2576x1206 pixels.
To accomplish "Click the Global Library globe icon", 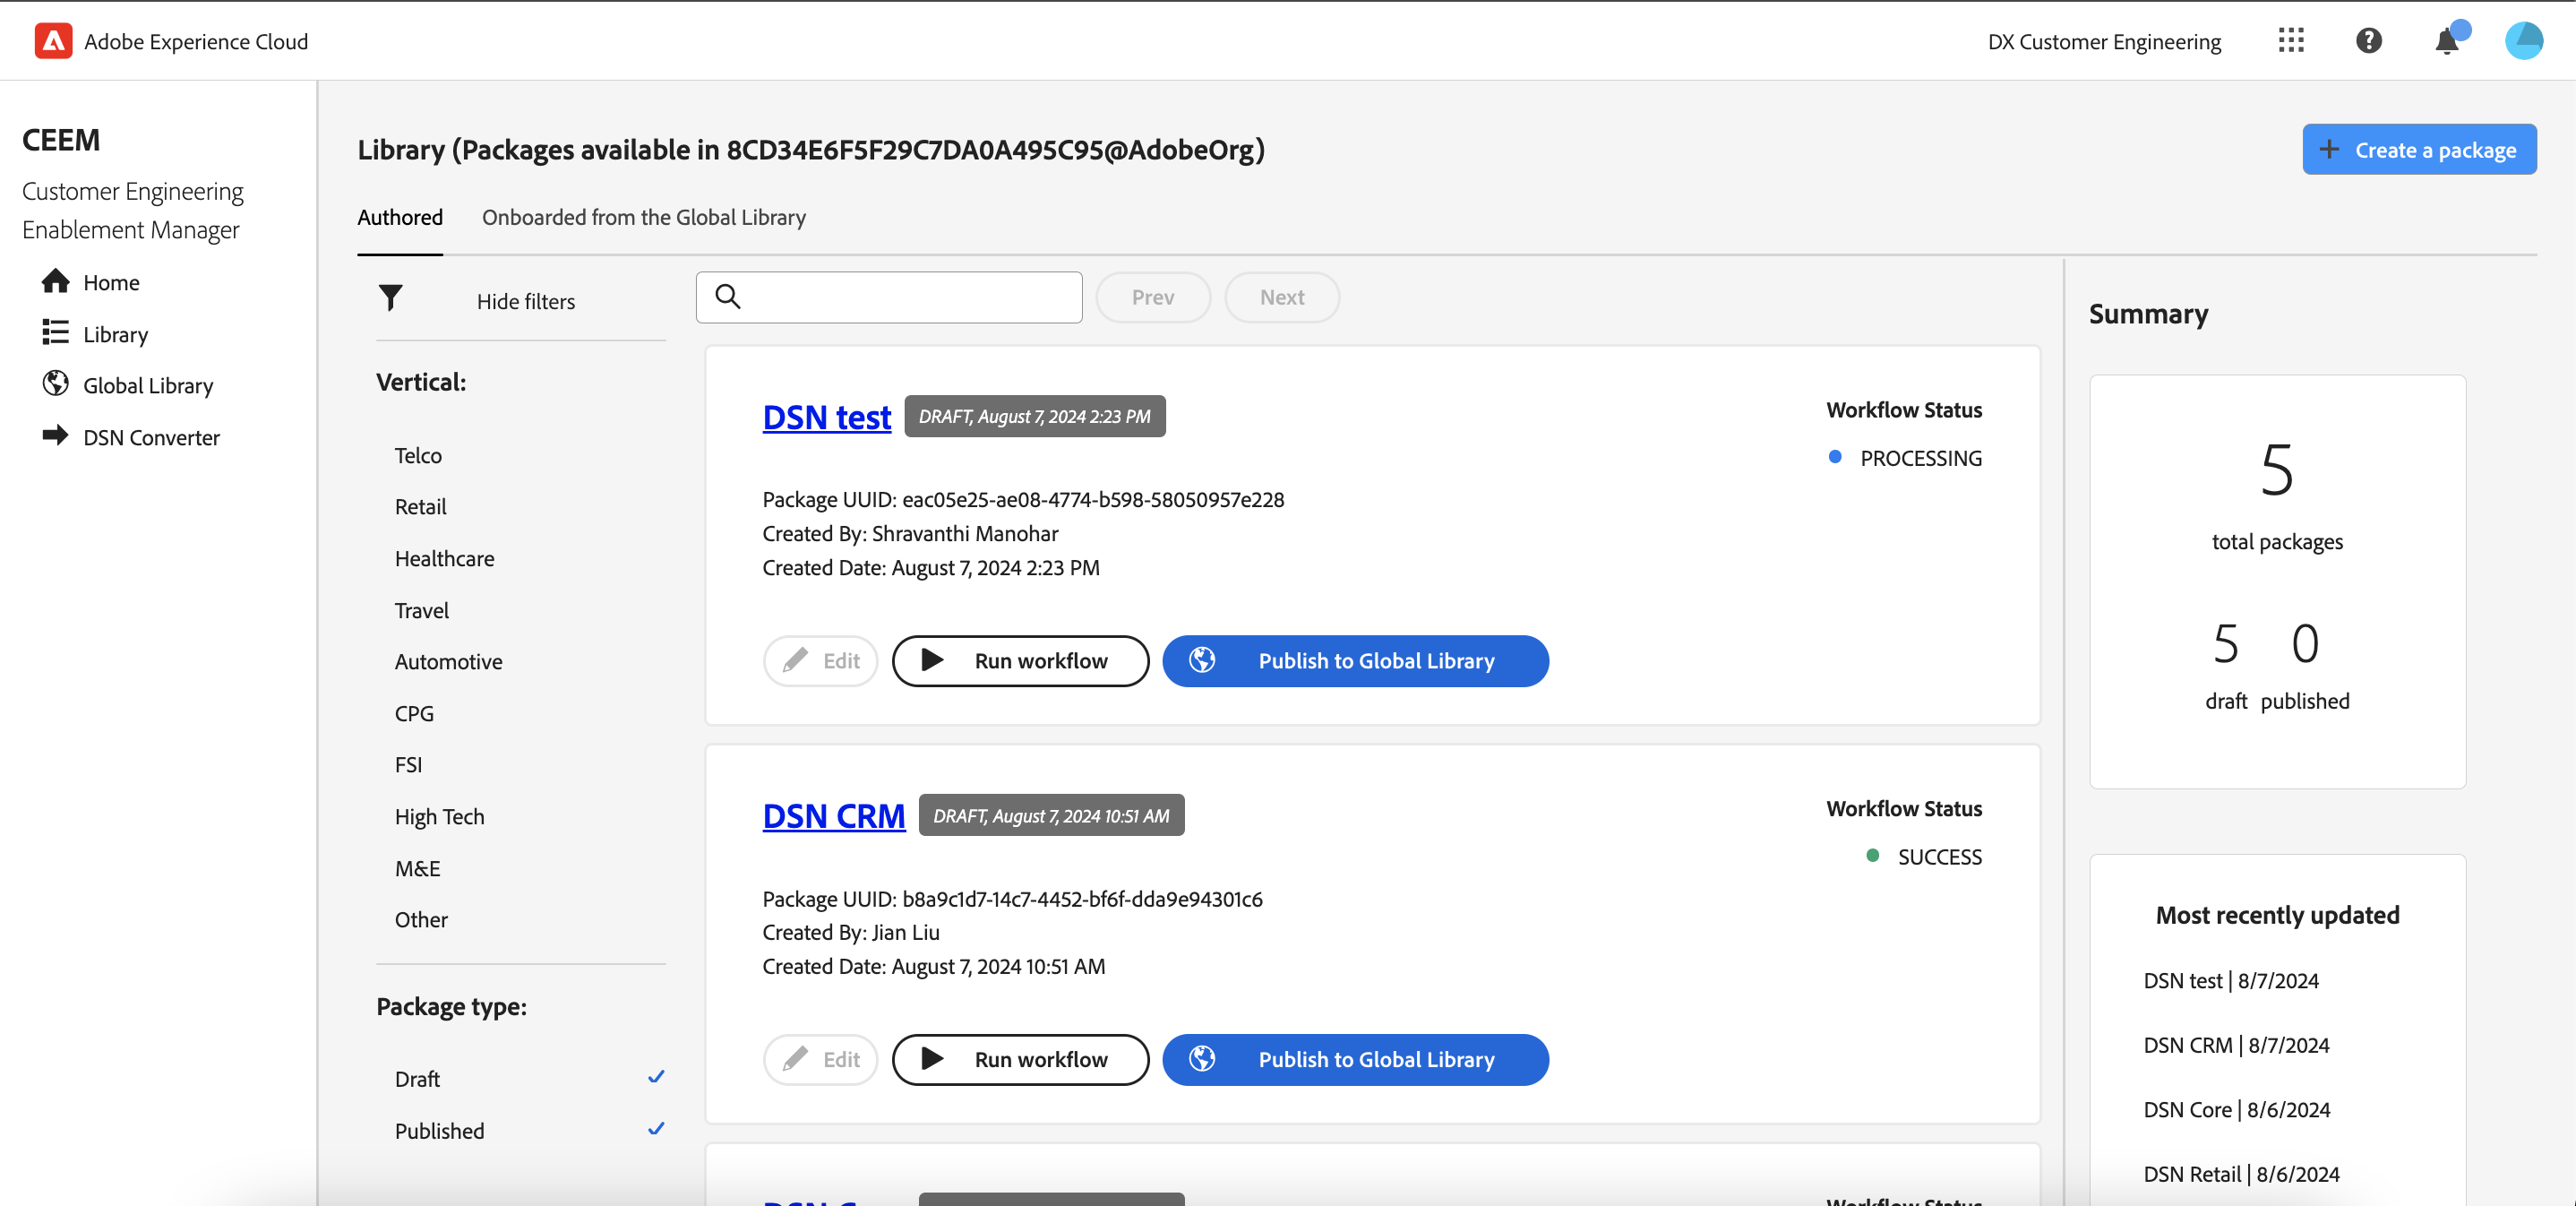I will [x=56, y=384].
